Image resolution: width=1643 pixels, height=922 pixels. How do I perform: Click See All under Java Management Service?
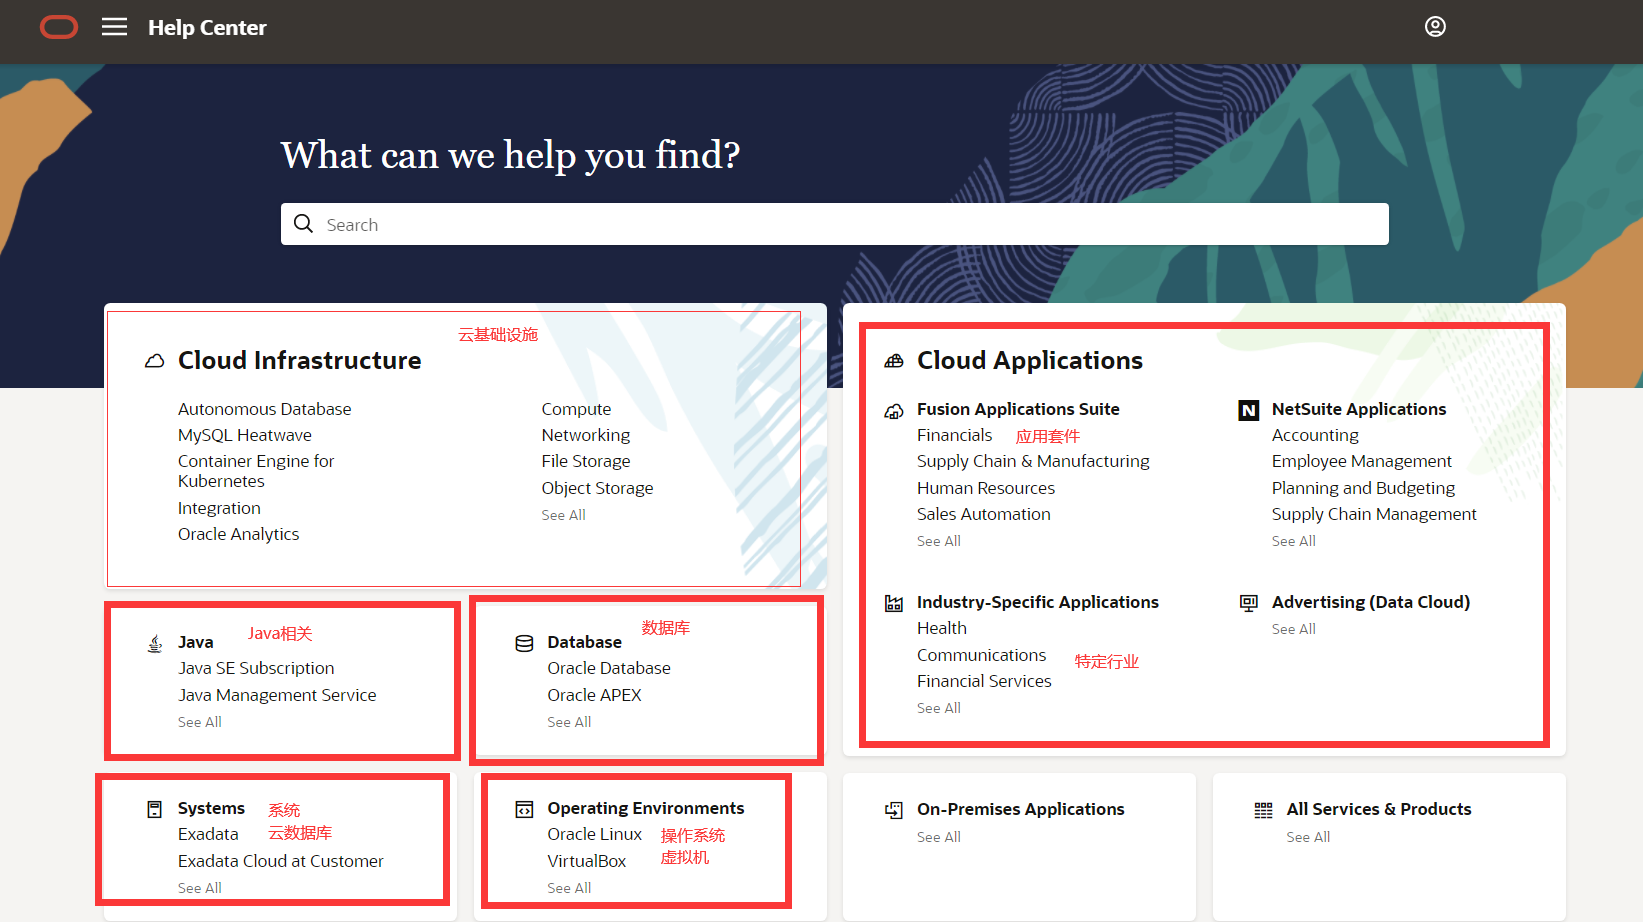(200, 722)
